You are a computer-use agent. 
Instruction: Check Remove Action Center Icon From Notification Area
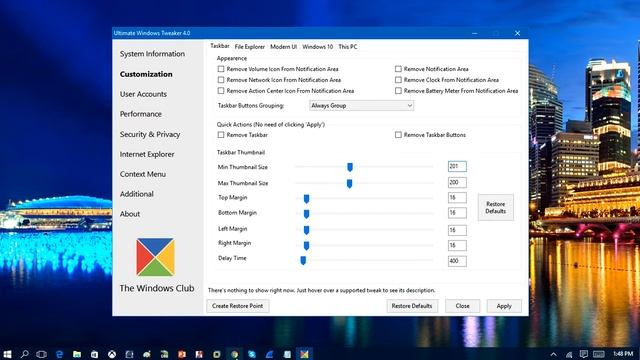pyautogui.click(x=221, y=91)
